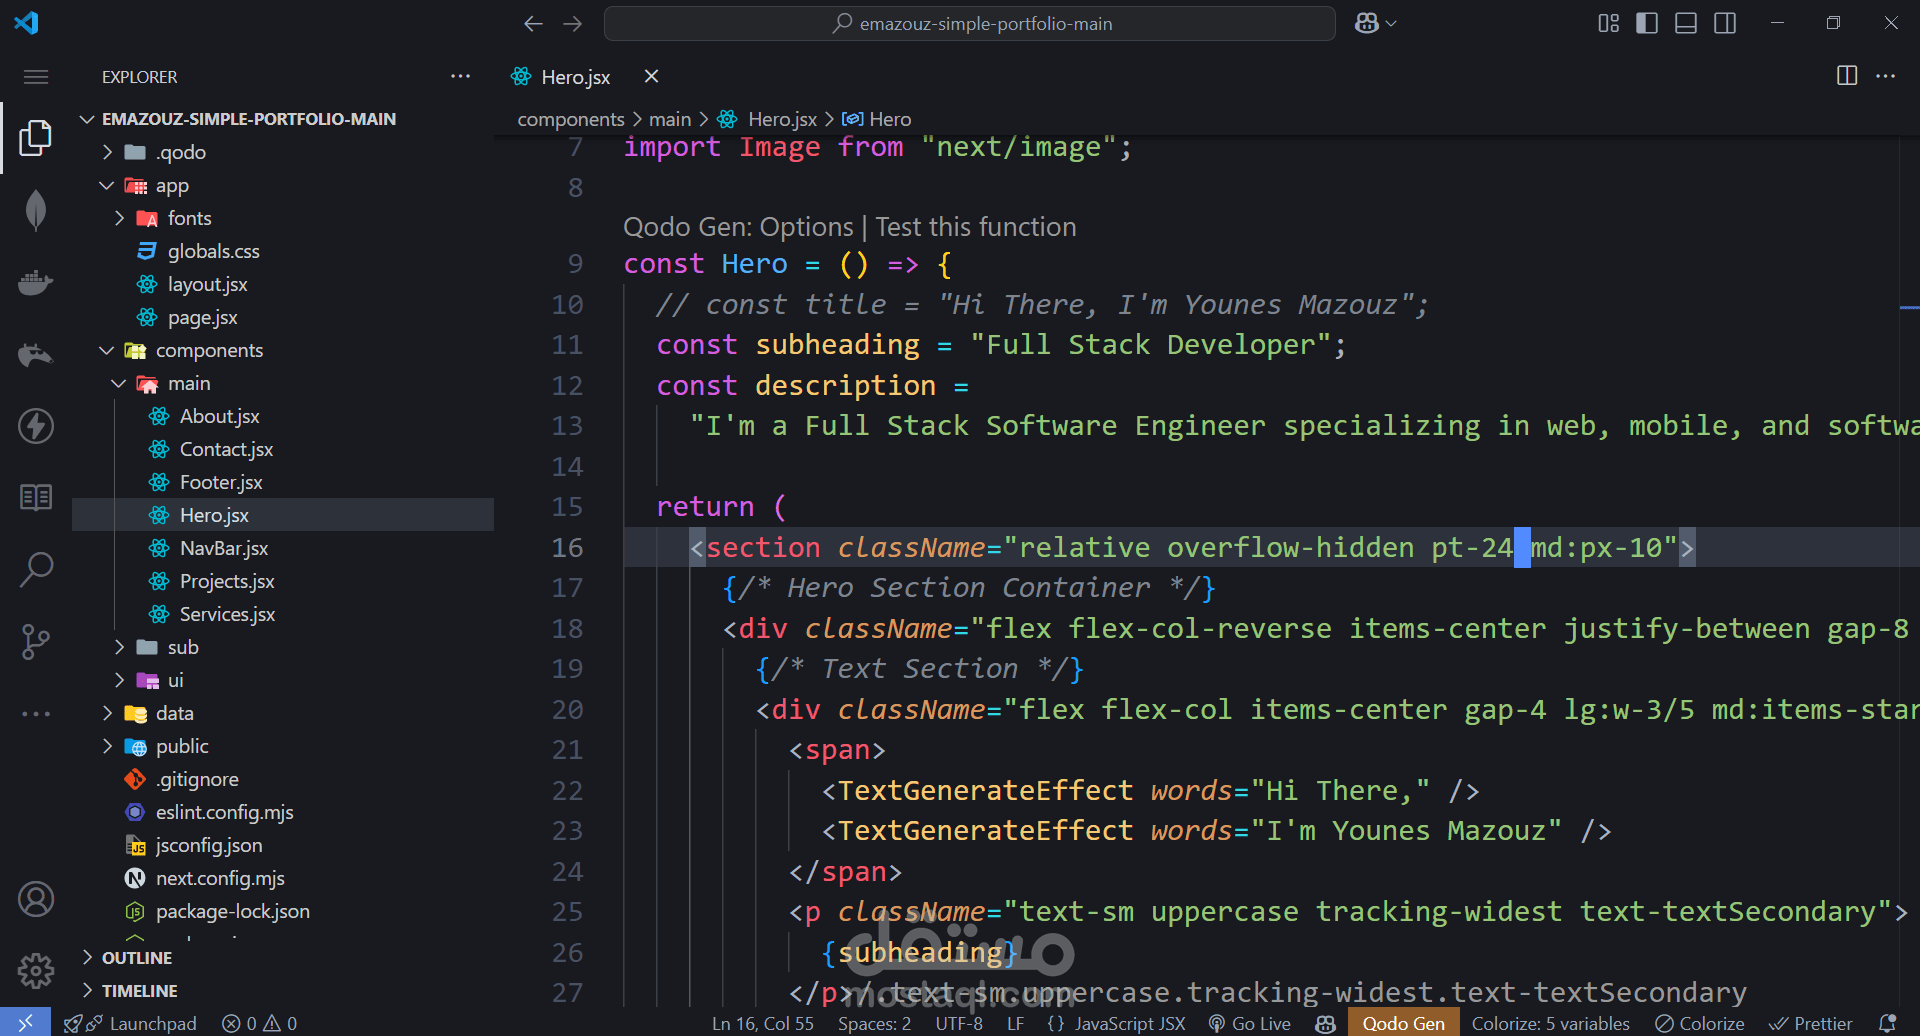Viewport: 1920px width, 1036px height.
Task: Toggle the primary side bar layout button
Action: [x=1646, y=23]
